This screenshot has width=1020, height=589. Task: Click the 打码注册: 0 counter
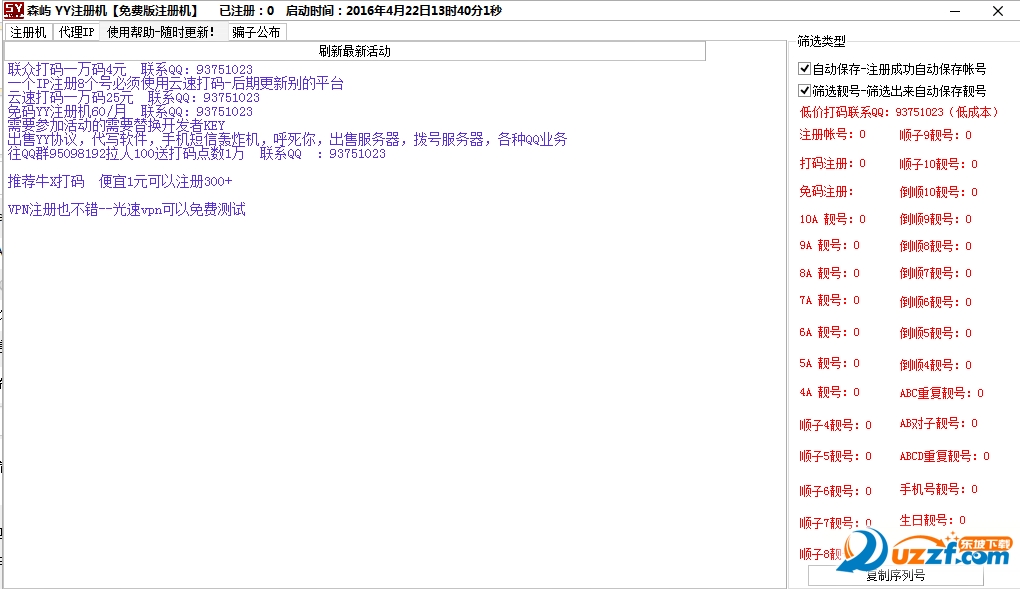tap(833, 163)
